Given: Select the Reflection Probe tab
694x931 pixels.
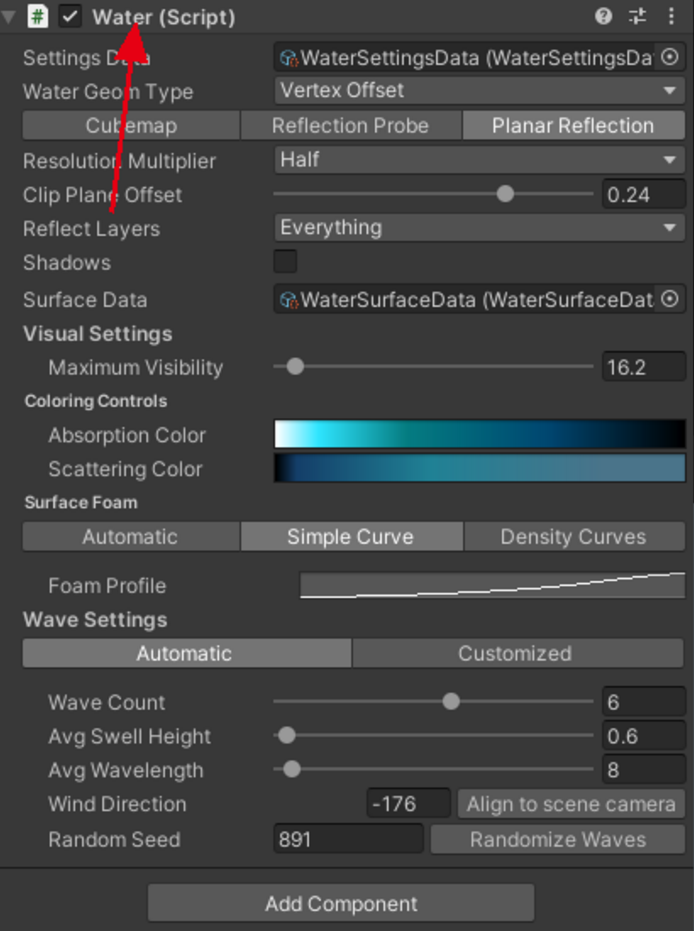Looking at the screenshot, I should point(350,126).
